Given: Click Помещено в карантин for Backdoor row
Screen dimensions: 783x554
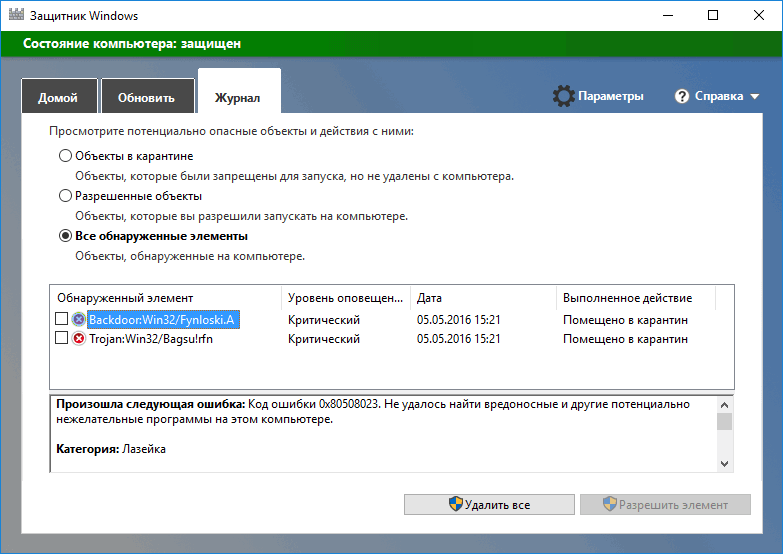Looking at the screenshot, I should 625,320.
